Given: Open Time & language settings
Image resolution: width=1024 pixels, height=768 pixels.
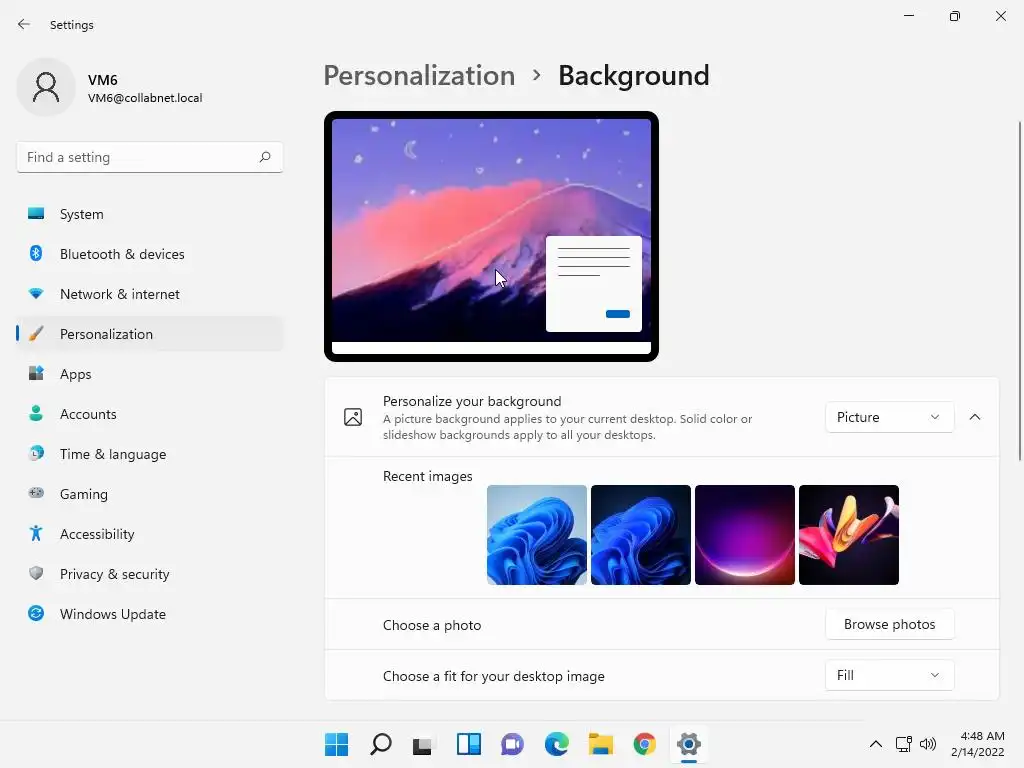Looking at the screenshot, I should 150,454.
